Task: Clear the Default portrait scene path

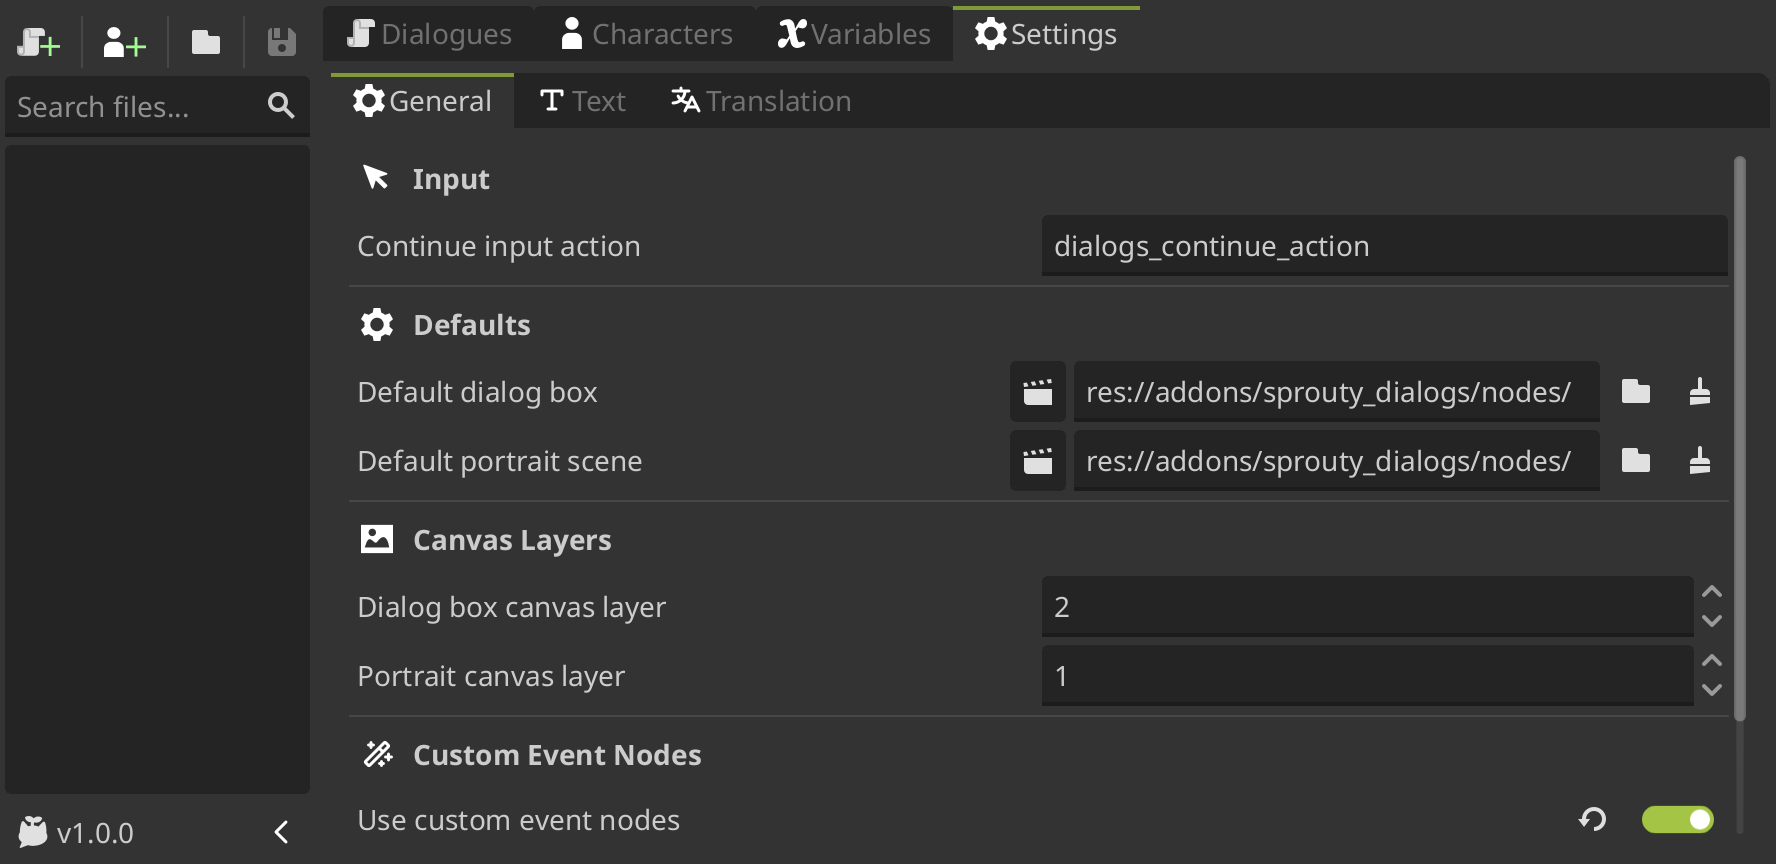Action: pyautogui.click(x=1700, y=461)
